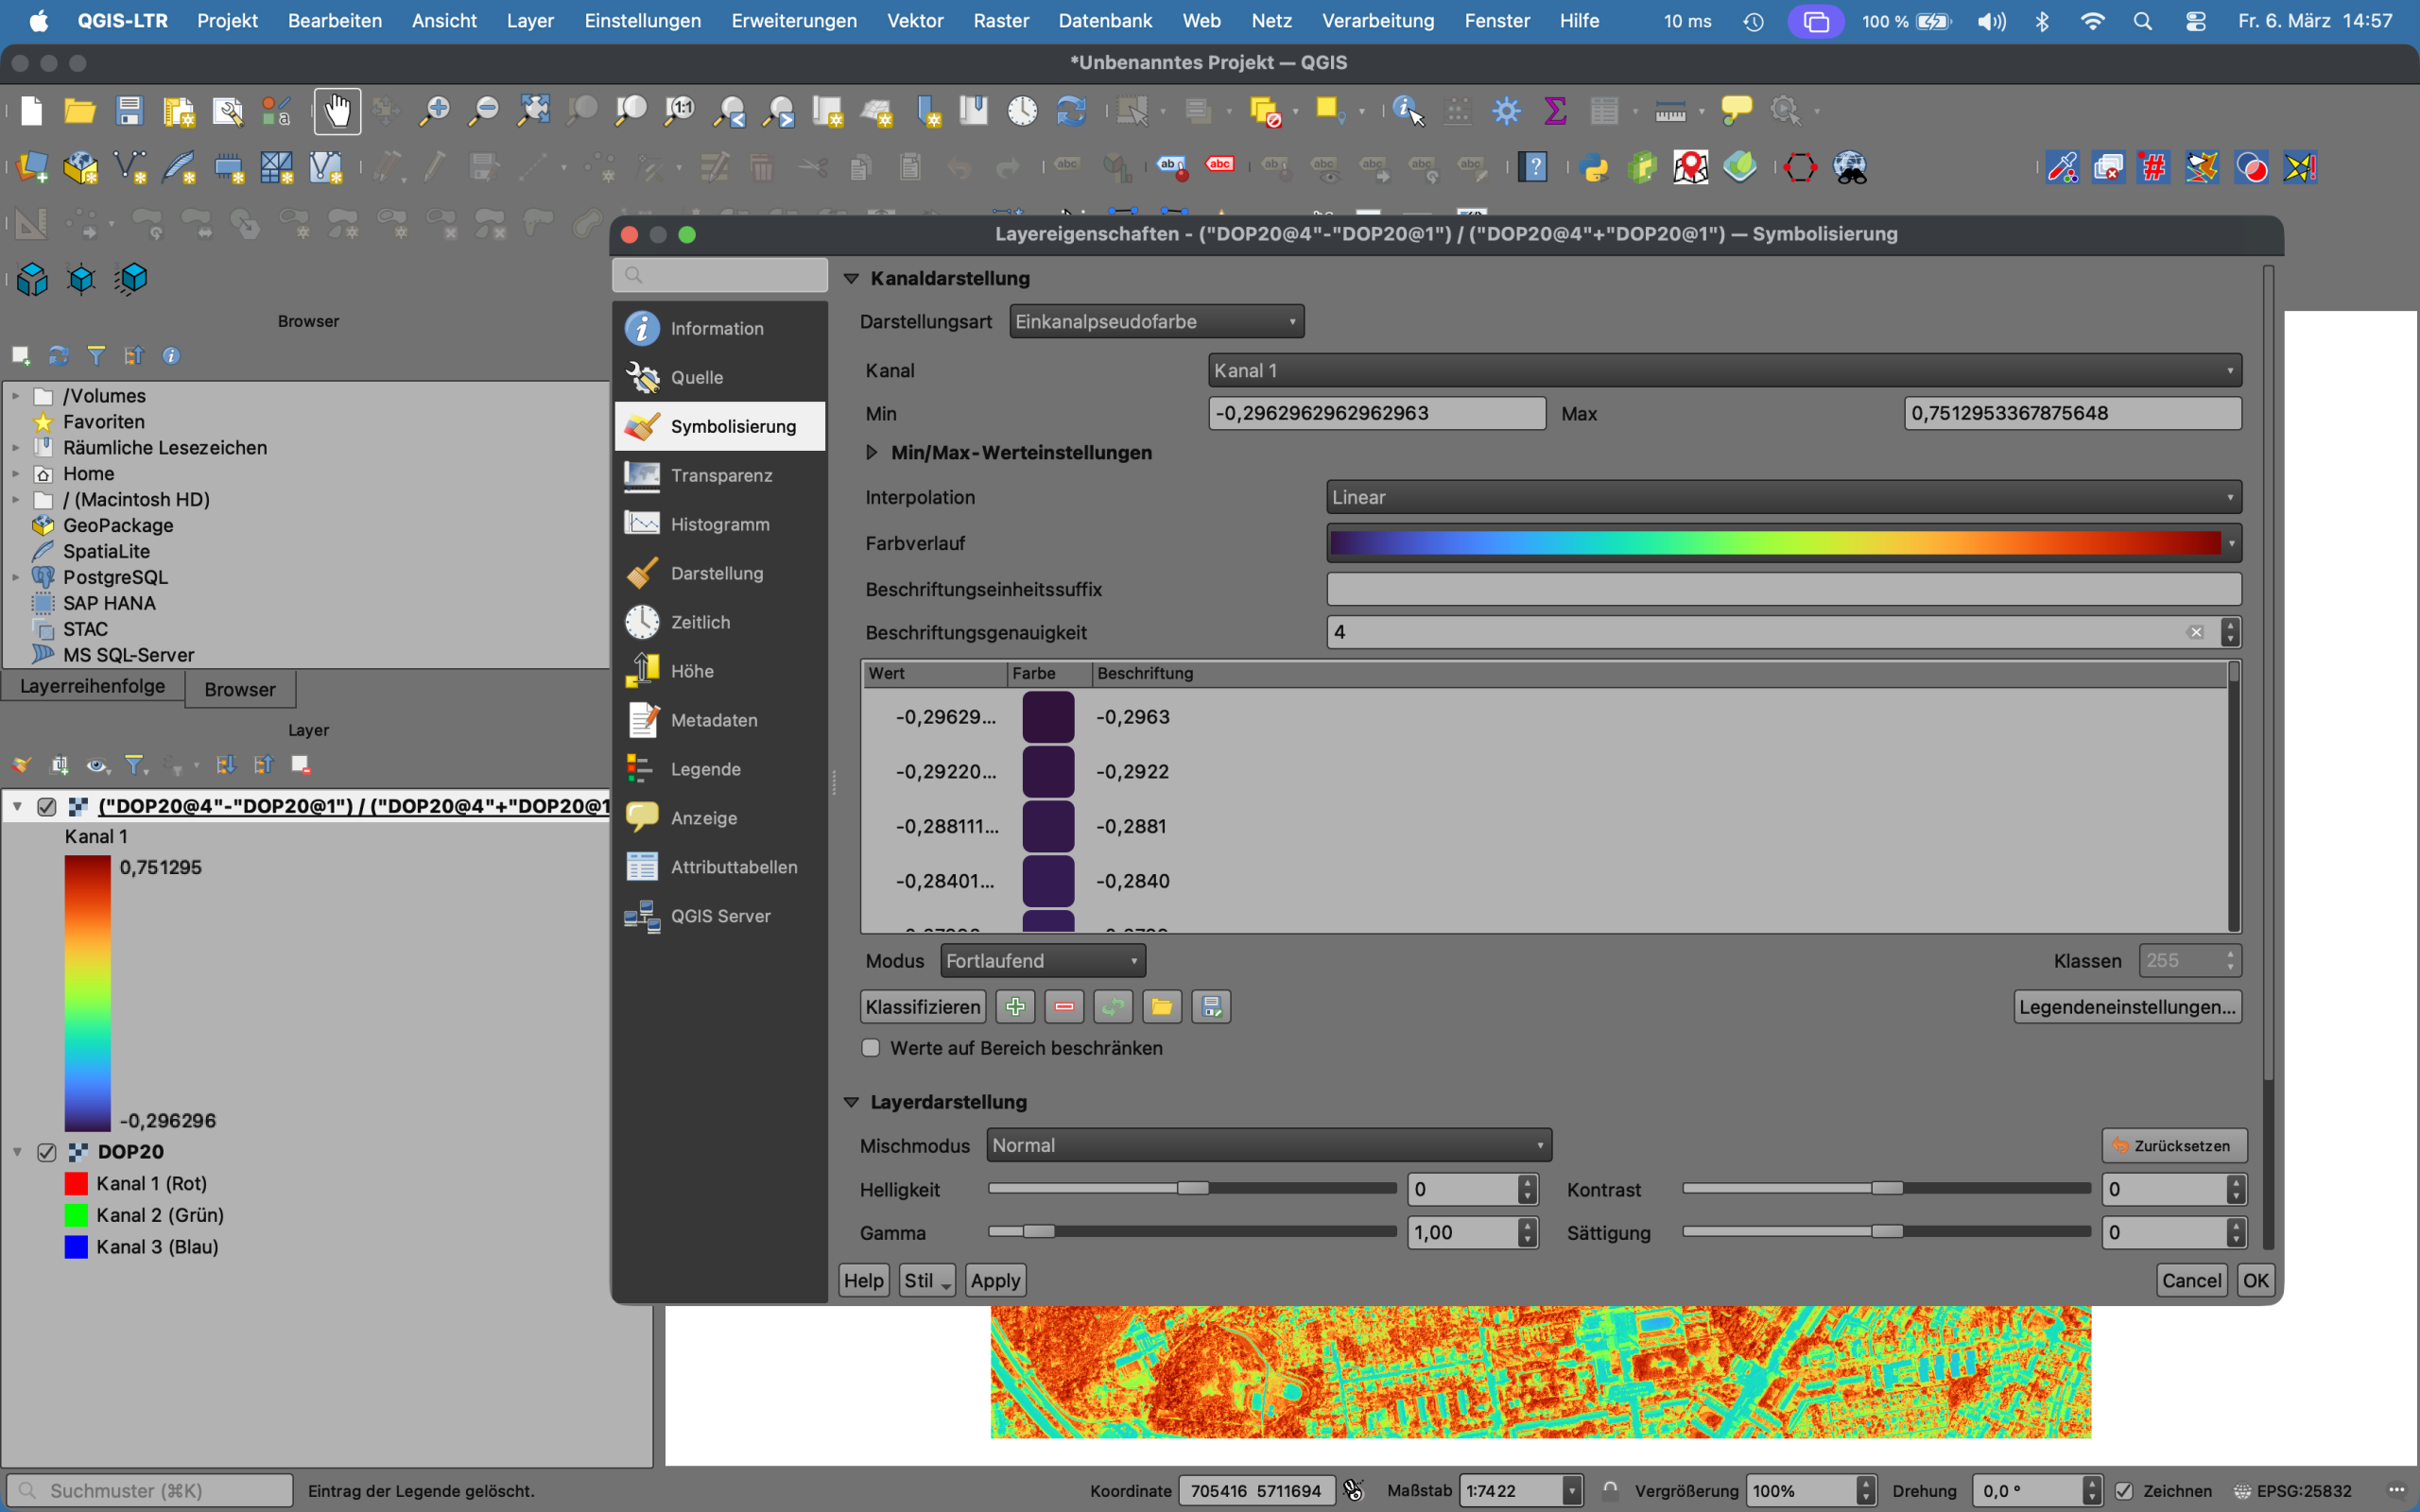Click the Apply button
The height and width of the screenshot is (1512, 2420).
point(995,1280)
